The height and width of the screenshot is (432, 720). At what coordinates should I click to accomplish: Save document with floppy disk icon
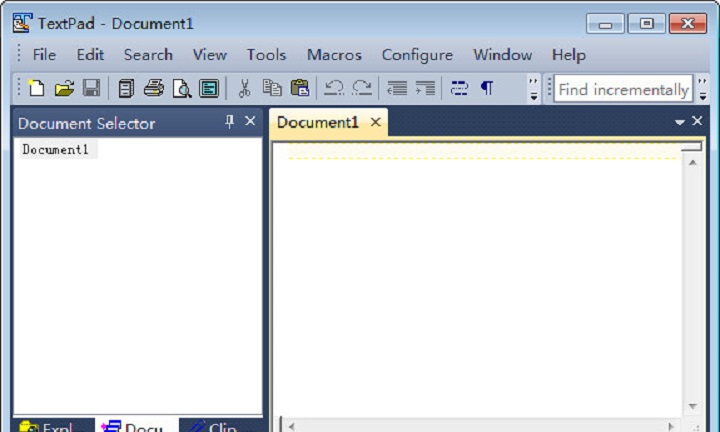(x=91, y=88)
